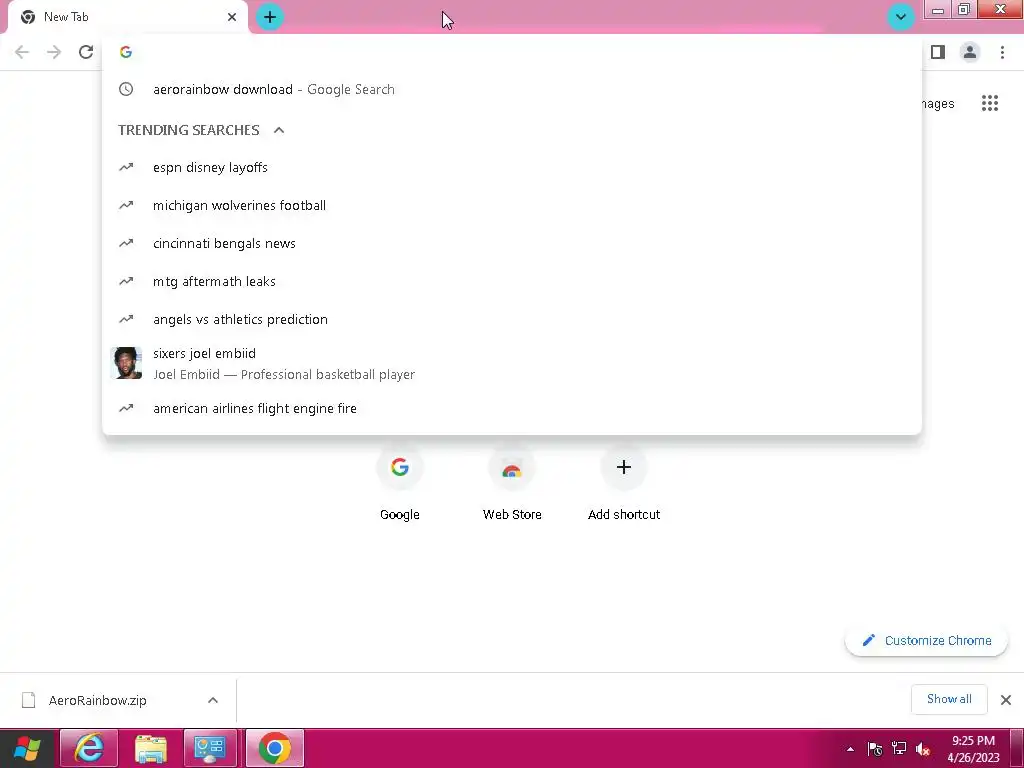Image resolution: width=1024 pixels, height=768 pixels.
Task: Open the Control Panel taskbar icon
Action: (210, 748)
